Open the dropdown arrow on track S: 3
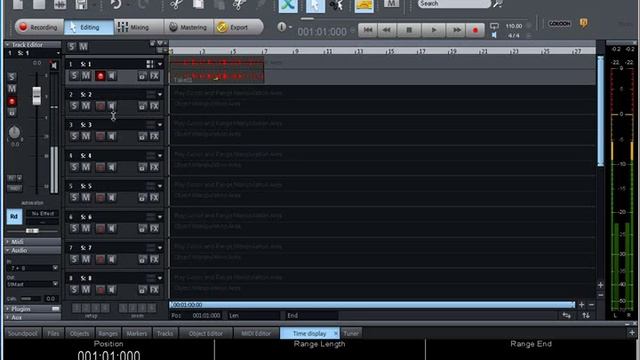The height and width of the screenshot is (360, 640). click(x=160, y=125)
